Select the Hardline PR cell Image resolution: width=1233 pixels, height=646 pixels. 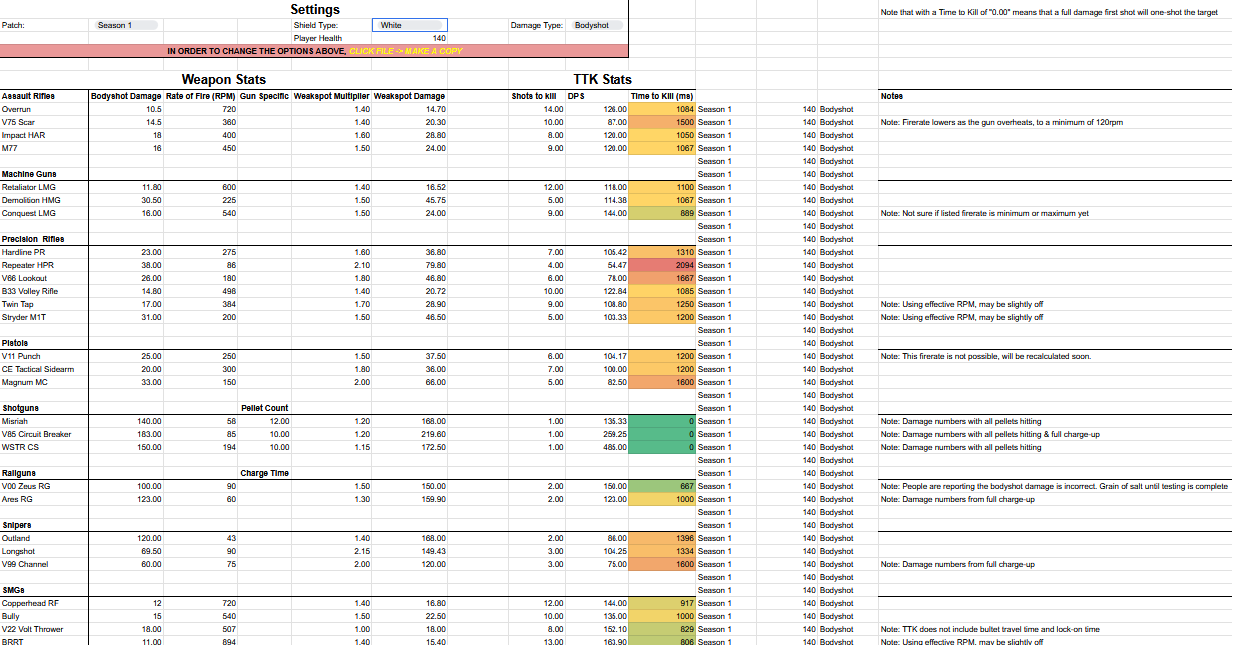coord(45,252)
